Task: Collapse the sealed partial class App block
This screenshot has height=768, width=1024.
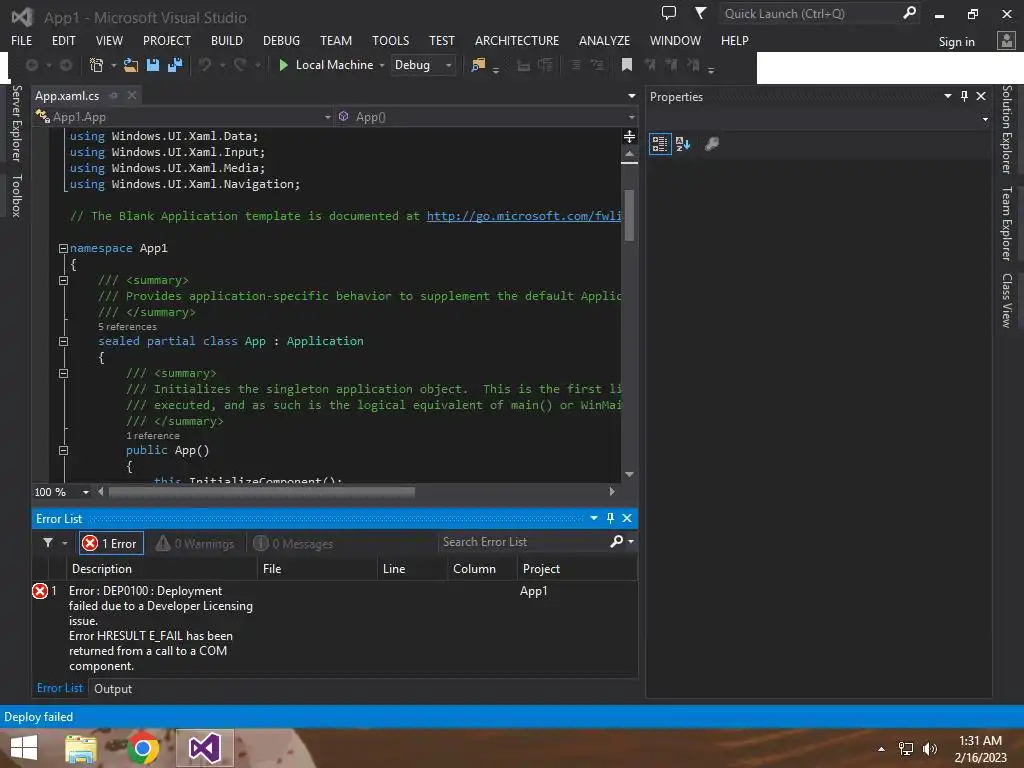Action: [x=63, y=341]
